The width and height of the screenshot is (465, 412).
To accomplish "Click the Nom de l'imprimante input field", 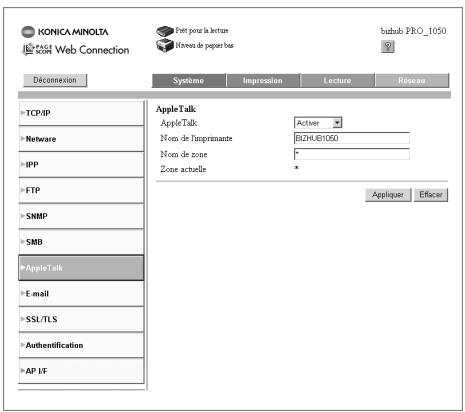I will point(352,138).
